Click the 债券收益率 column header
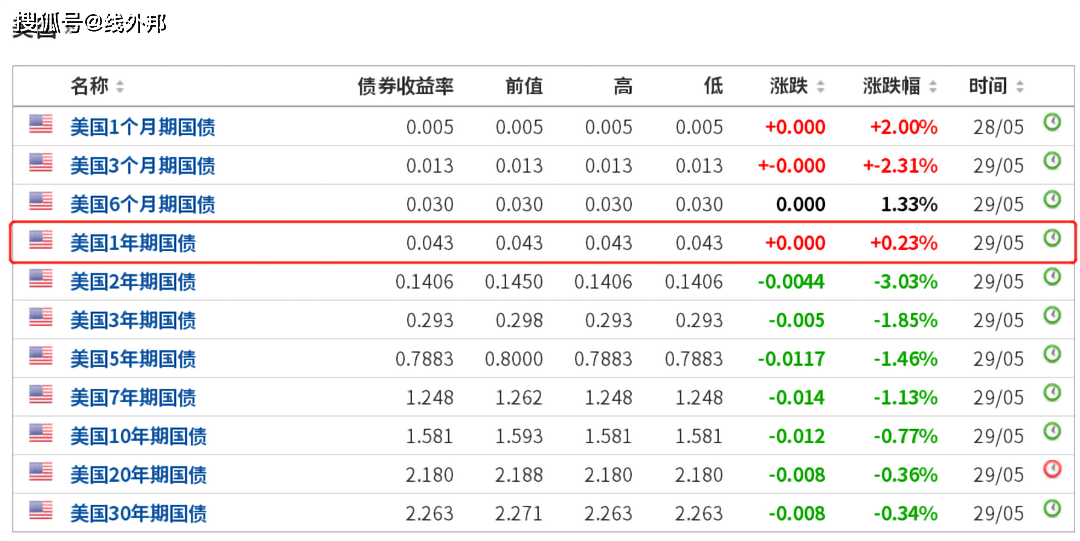The height and width of the screenshot is (541, 1080). pyautogui.click(x=405, y=86)
